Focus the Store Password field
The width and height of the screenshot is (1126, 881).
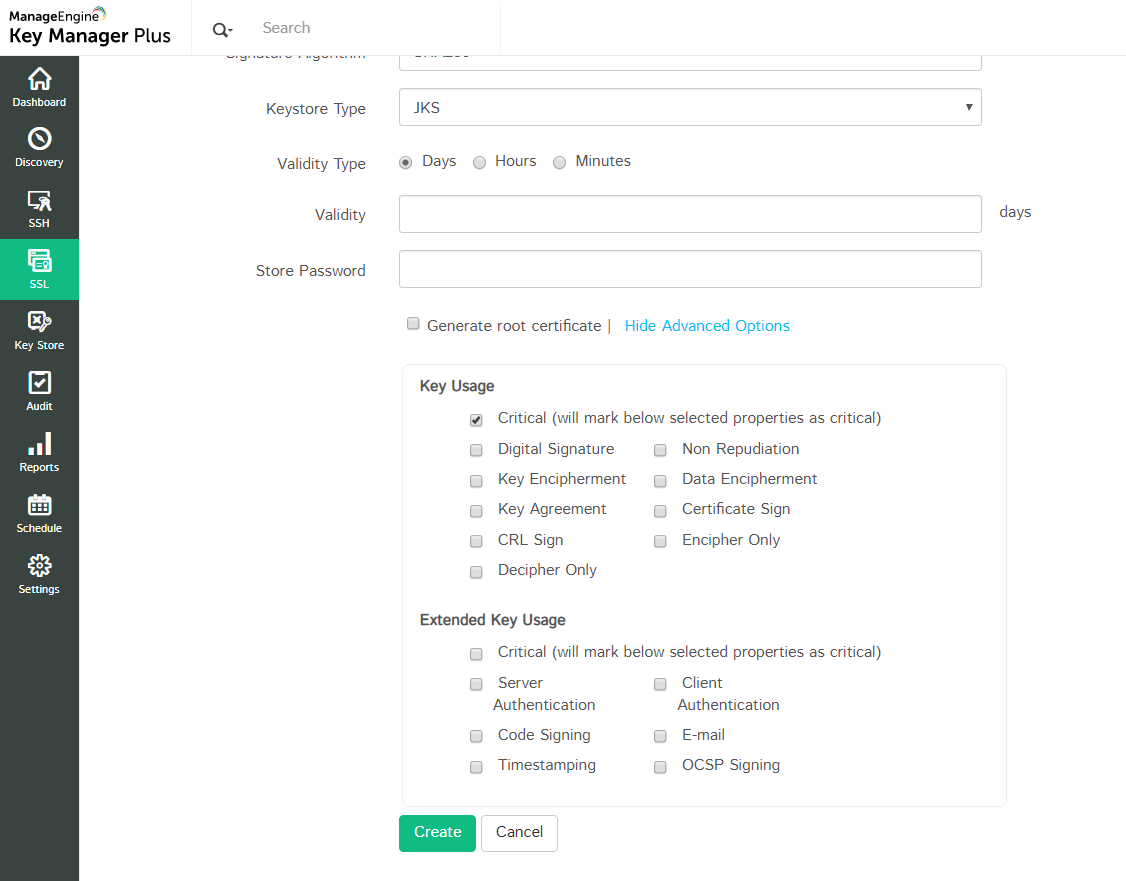tap(690, 269)
